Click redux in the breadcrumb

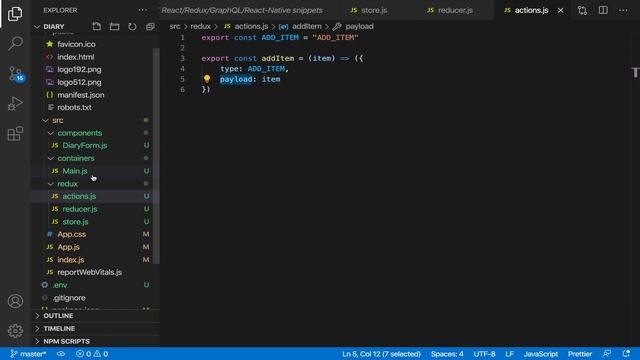[200, 27]
